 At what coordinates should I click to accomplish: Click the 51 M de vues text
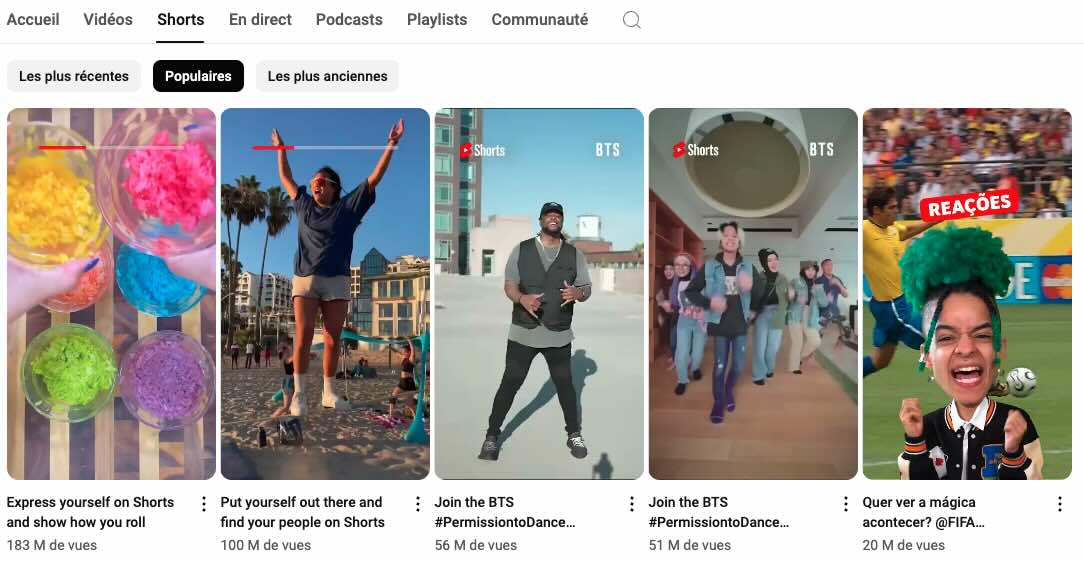[x=690, y=545]
